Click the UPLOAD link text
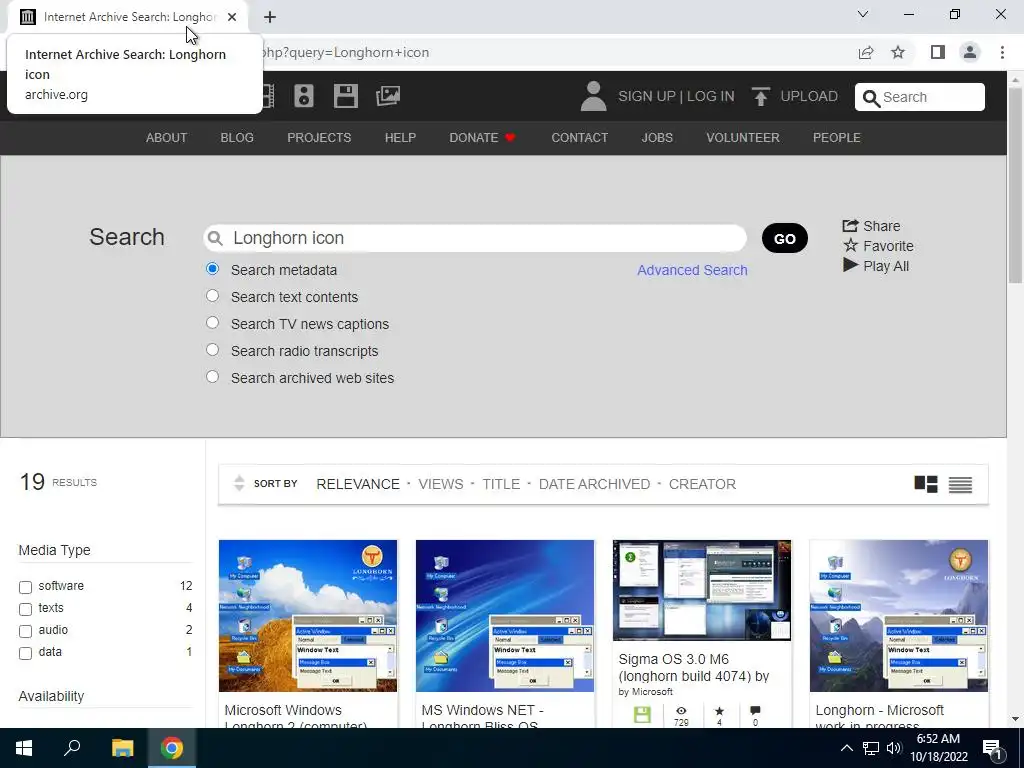This screenshot has height=768, width=1024. (x=808, y=97)
